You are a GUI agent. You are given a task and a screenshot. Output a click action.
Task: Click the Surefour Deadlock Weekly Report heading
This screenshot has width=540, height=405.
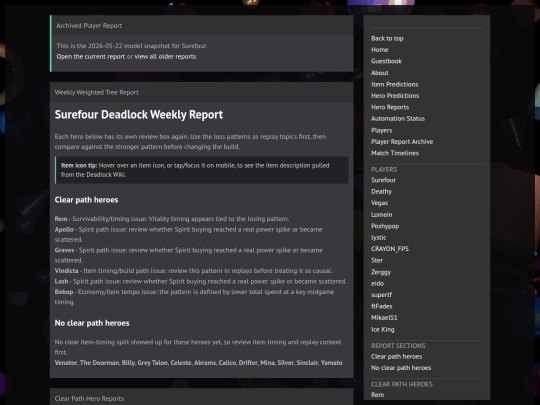(x=139, y=114)
